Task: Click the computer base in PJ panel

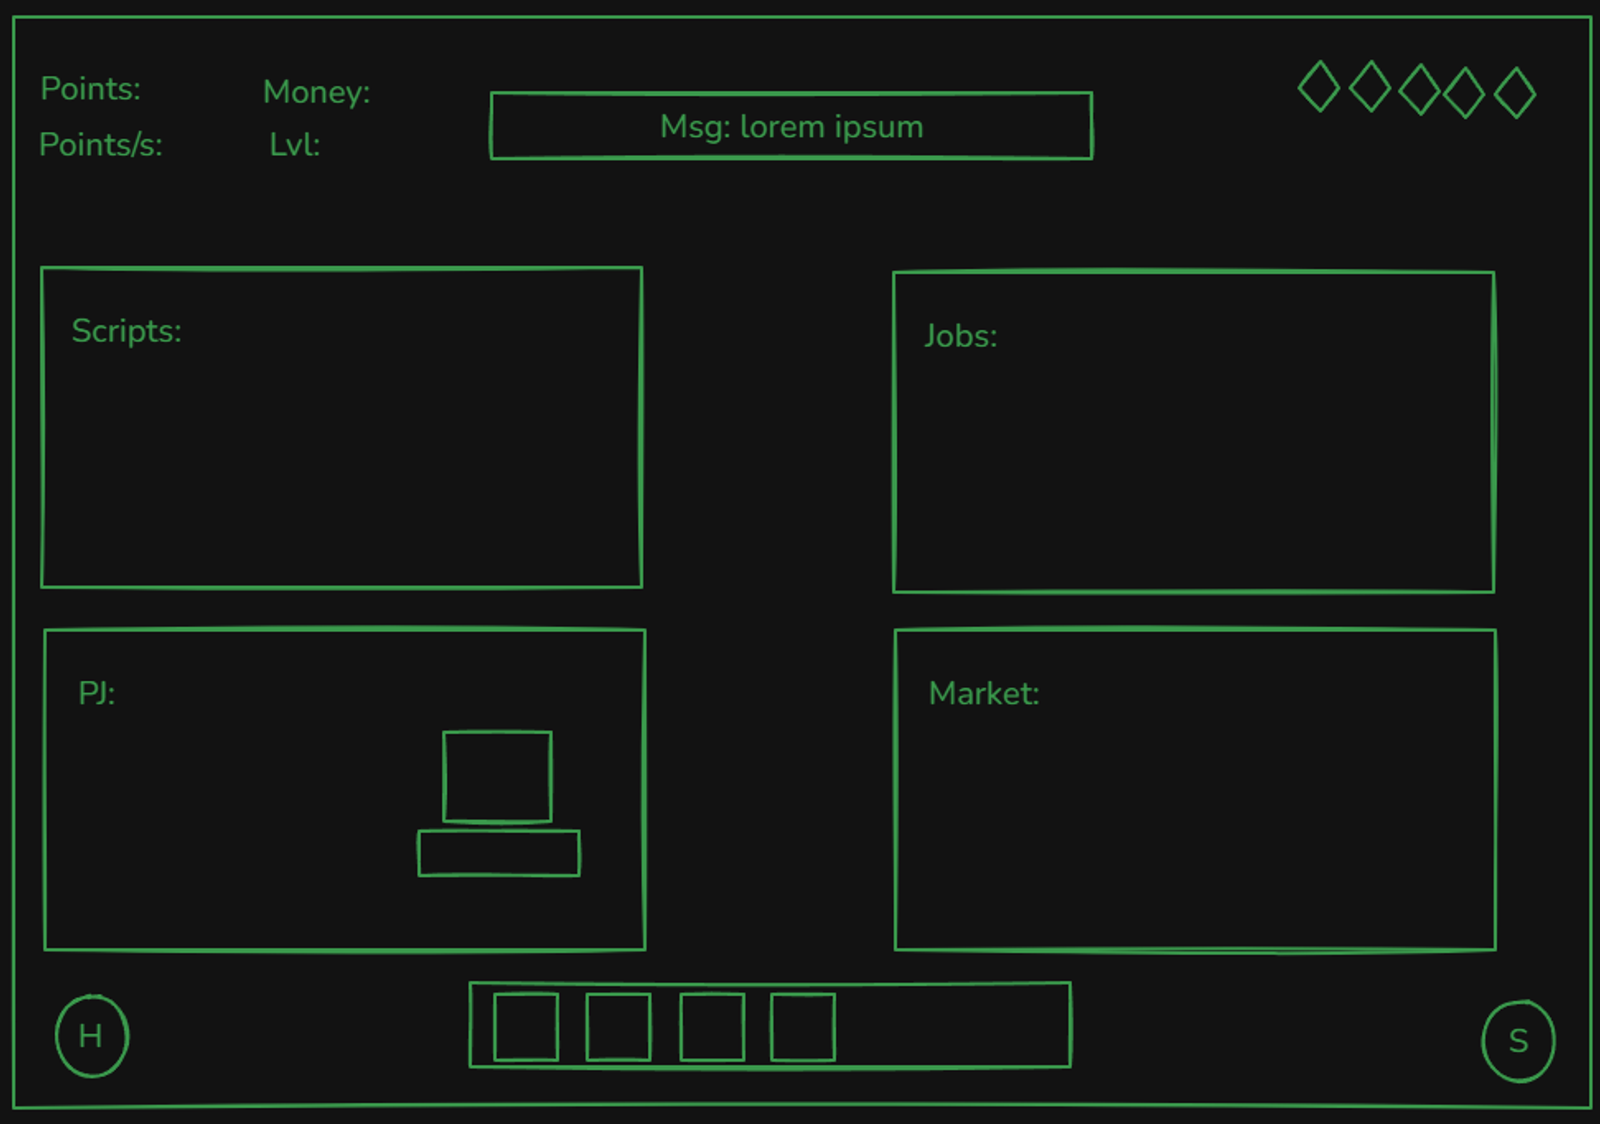Action: [x=499, y=853]
